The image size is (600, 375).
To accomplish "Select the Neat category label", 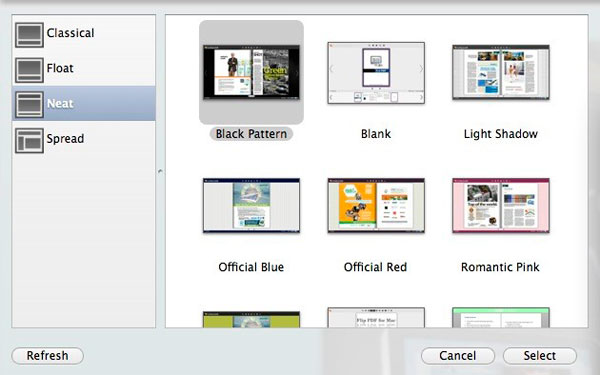I will tap(60, 103).
